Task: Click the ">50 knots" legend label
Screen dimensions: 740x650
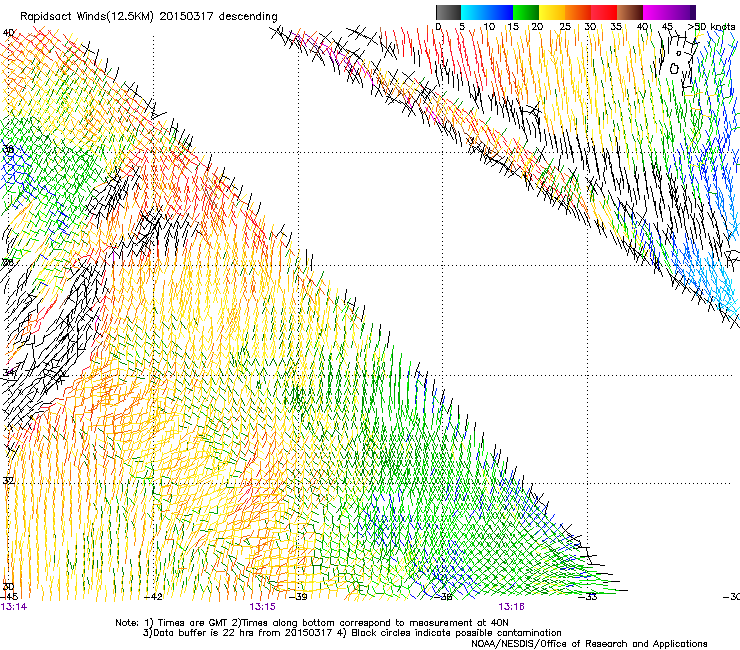Action: (x=711, y=27)
